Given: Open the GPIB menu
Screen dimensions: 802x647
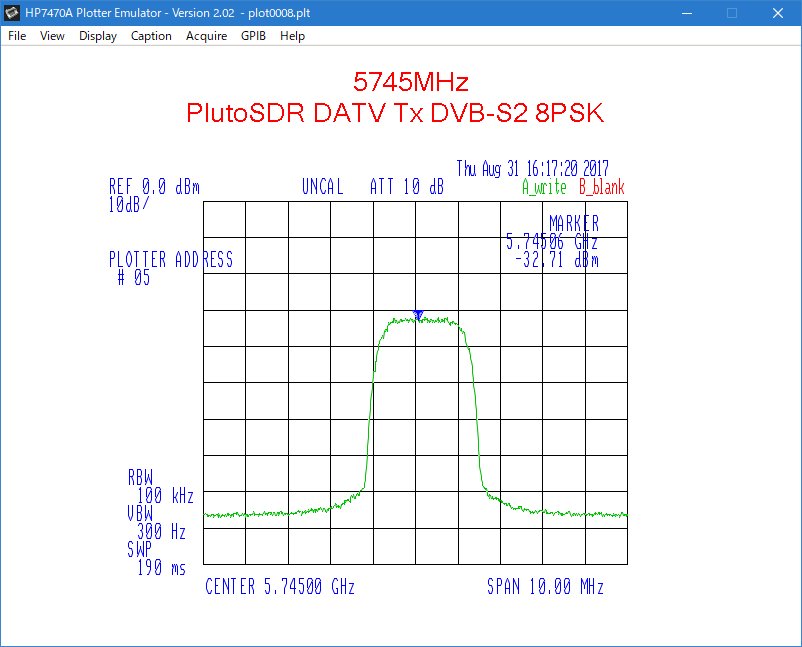Looking at the screenshot, I should 253,36.
